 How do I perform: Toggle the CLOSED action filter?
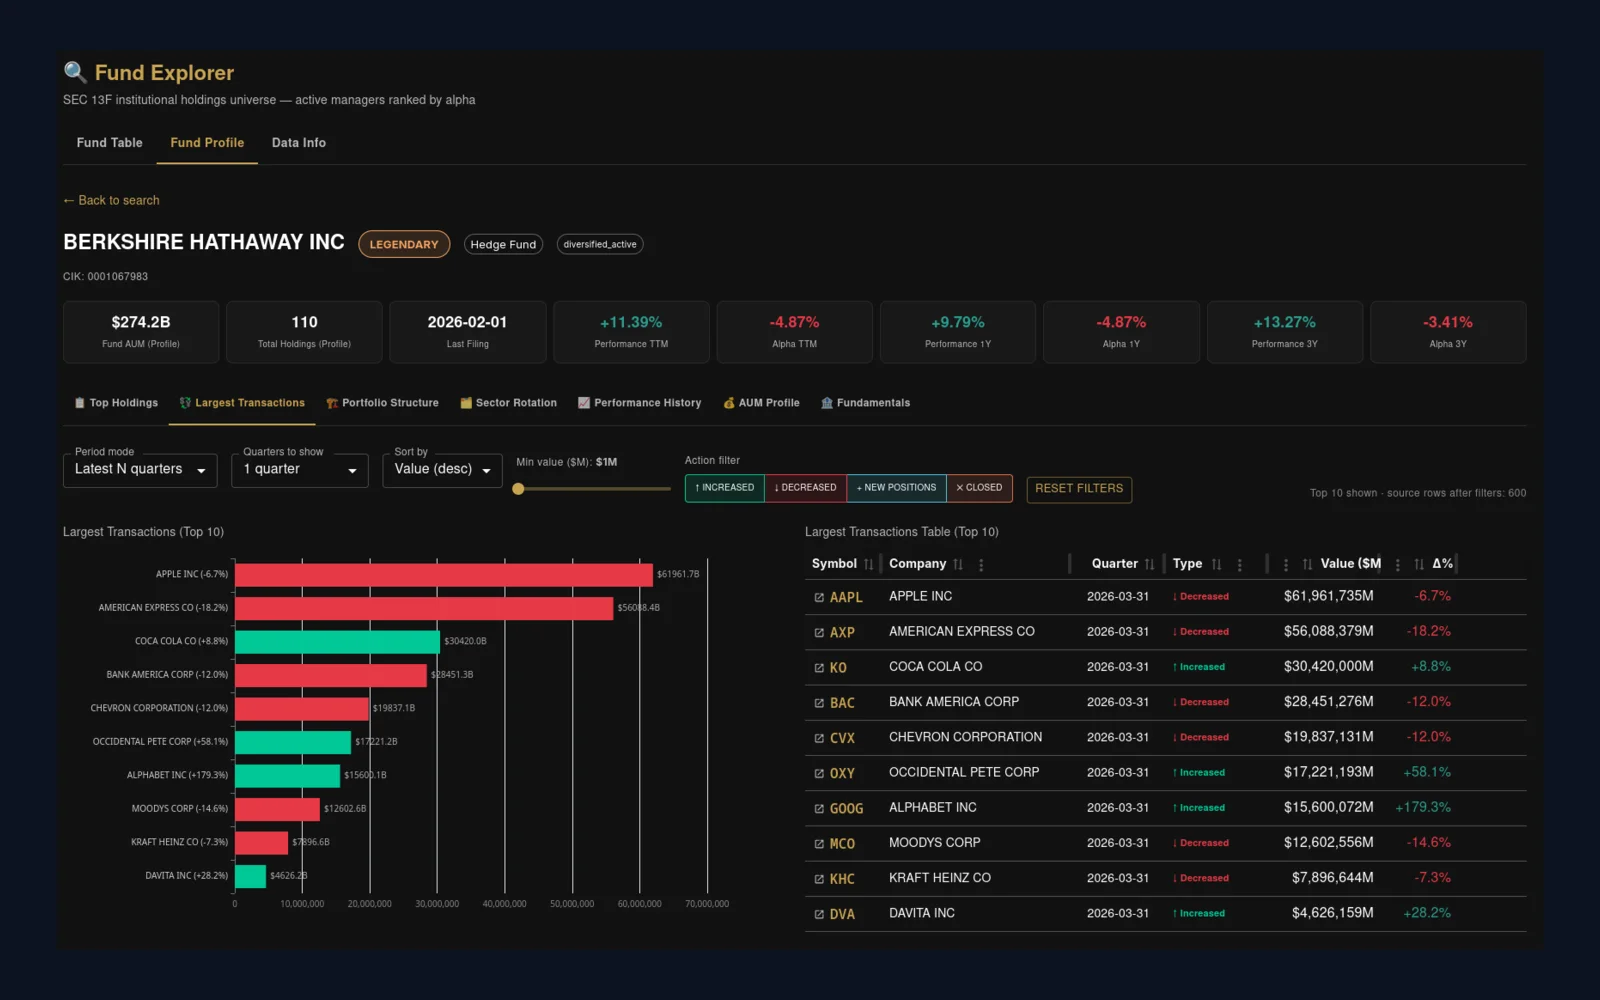click(979, 488)
